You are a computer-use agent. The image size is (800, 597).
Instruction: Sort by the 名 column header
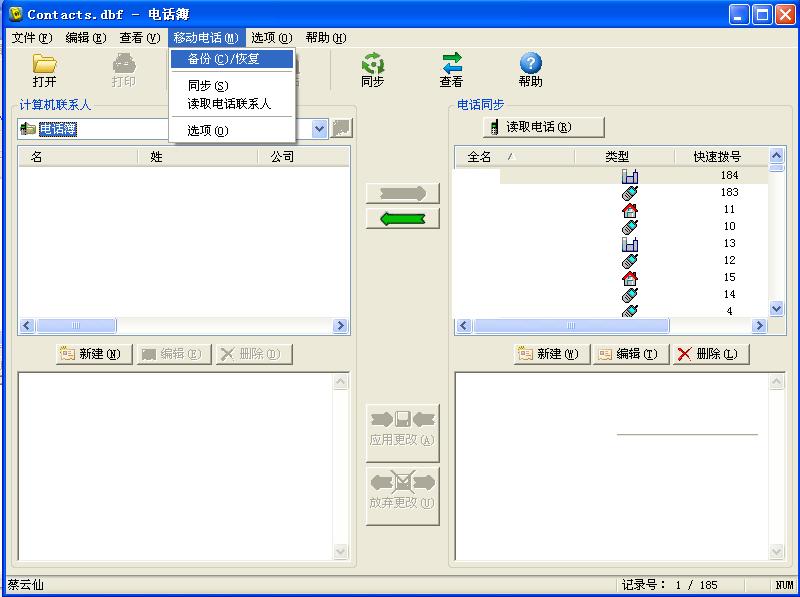click(78, 157)
